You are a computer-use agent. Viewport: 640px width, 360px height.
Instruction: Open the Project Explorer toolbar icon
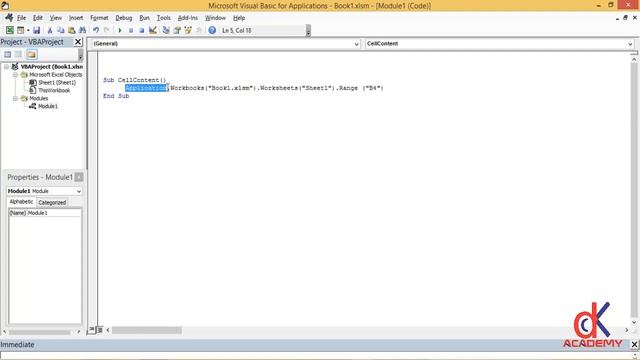pyautogui.click(x=166, y=30)
